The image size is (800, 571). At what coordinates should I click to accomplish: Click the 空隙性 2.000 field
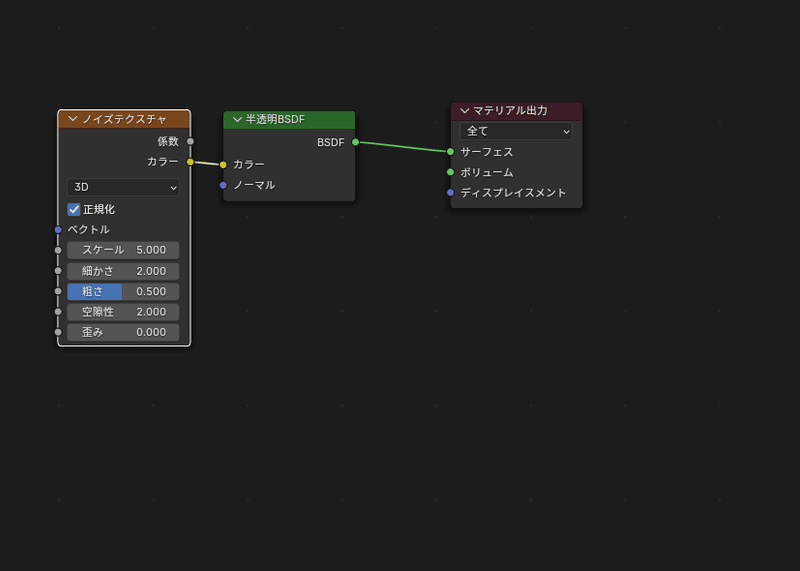click(123, 312)
